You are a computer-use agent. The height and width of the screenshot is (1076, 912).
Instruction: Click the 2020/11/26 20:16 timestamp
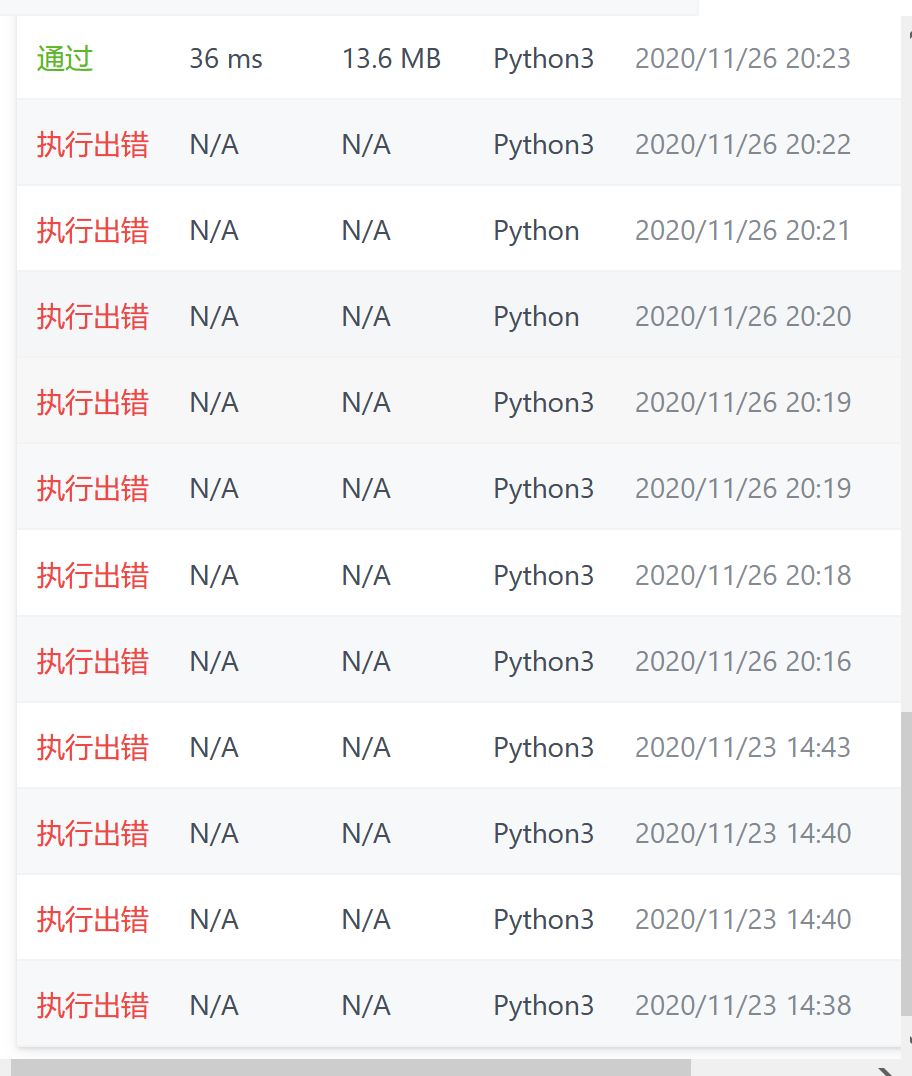[x=742, y=661]
